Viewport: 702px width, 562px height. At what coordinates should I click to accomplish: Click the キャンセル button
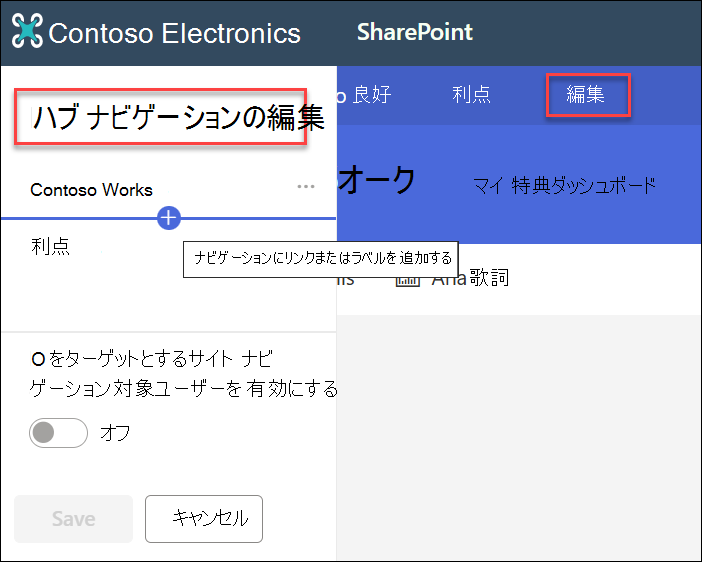tap(204, 519)
